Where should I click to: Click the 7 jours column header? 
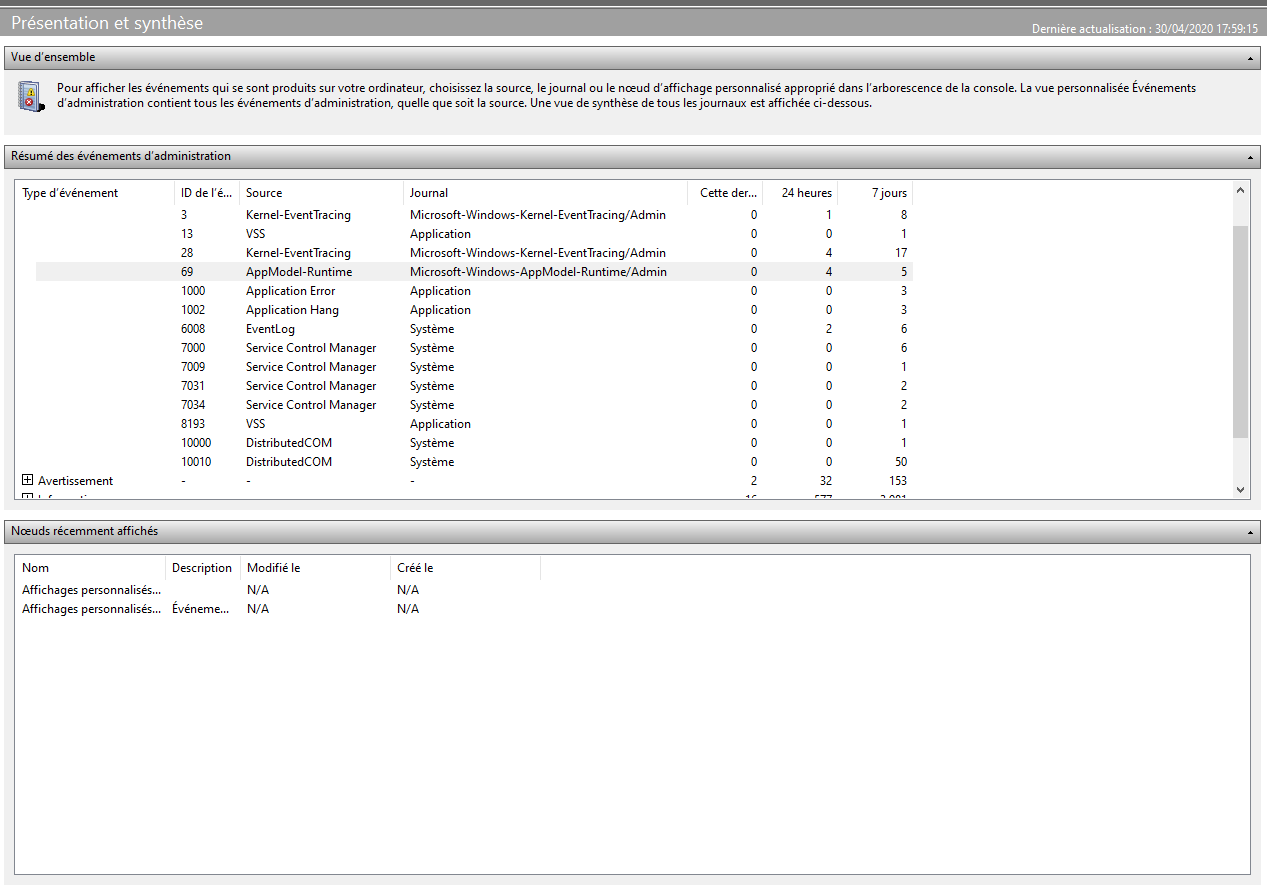click(875, 193)
